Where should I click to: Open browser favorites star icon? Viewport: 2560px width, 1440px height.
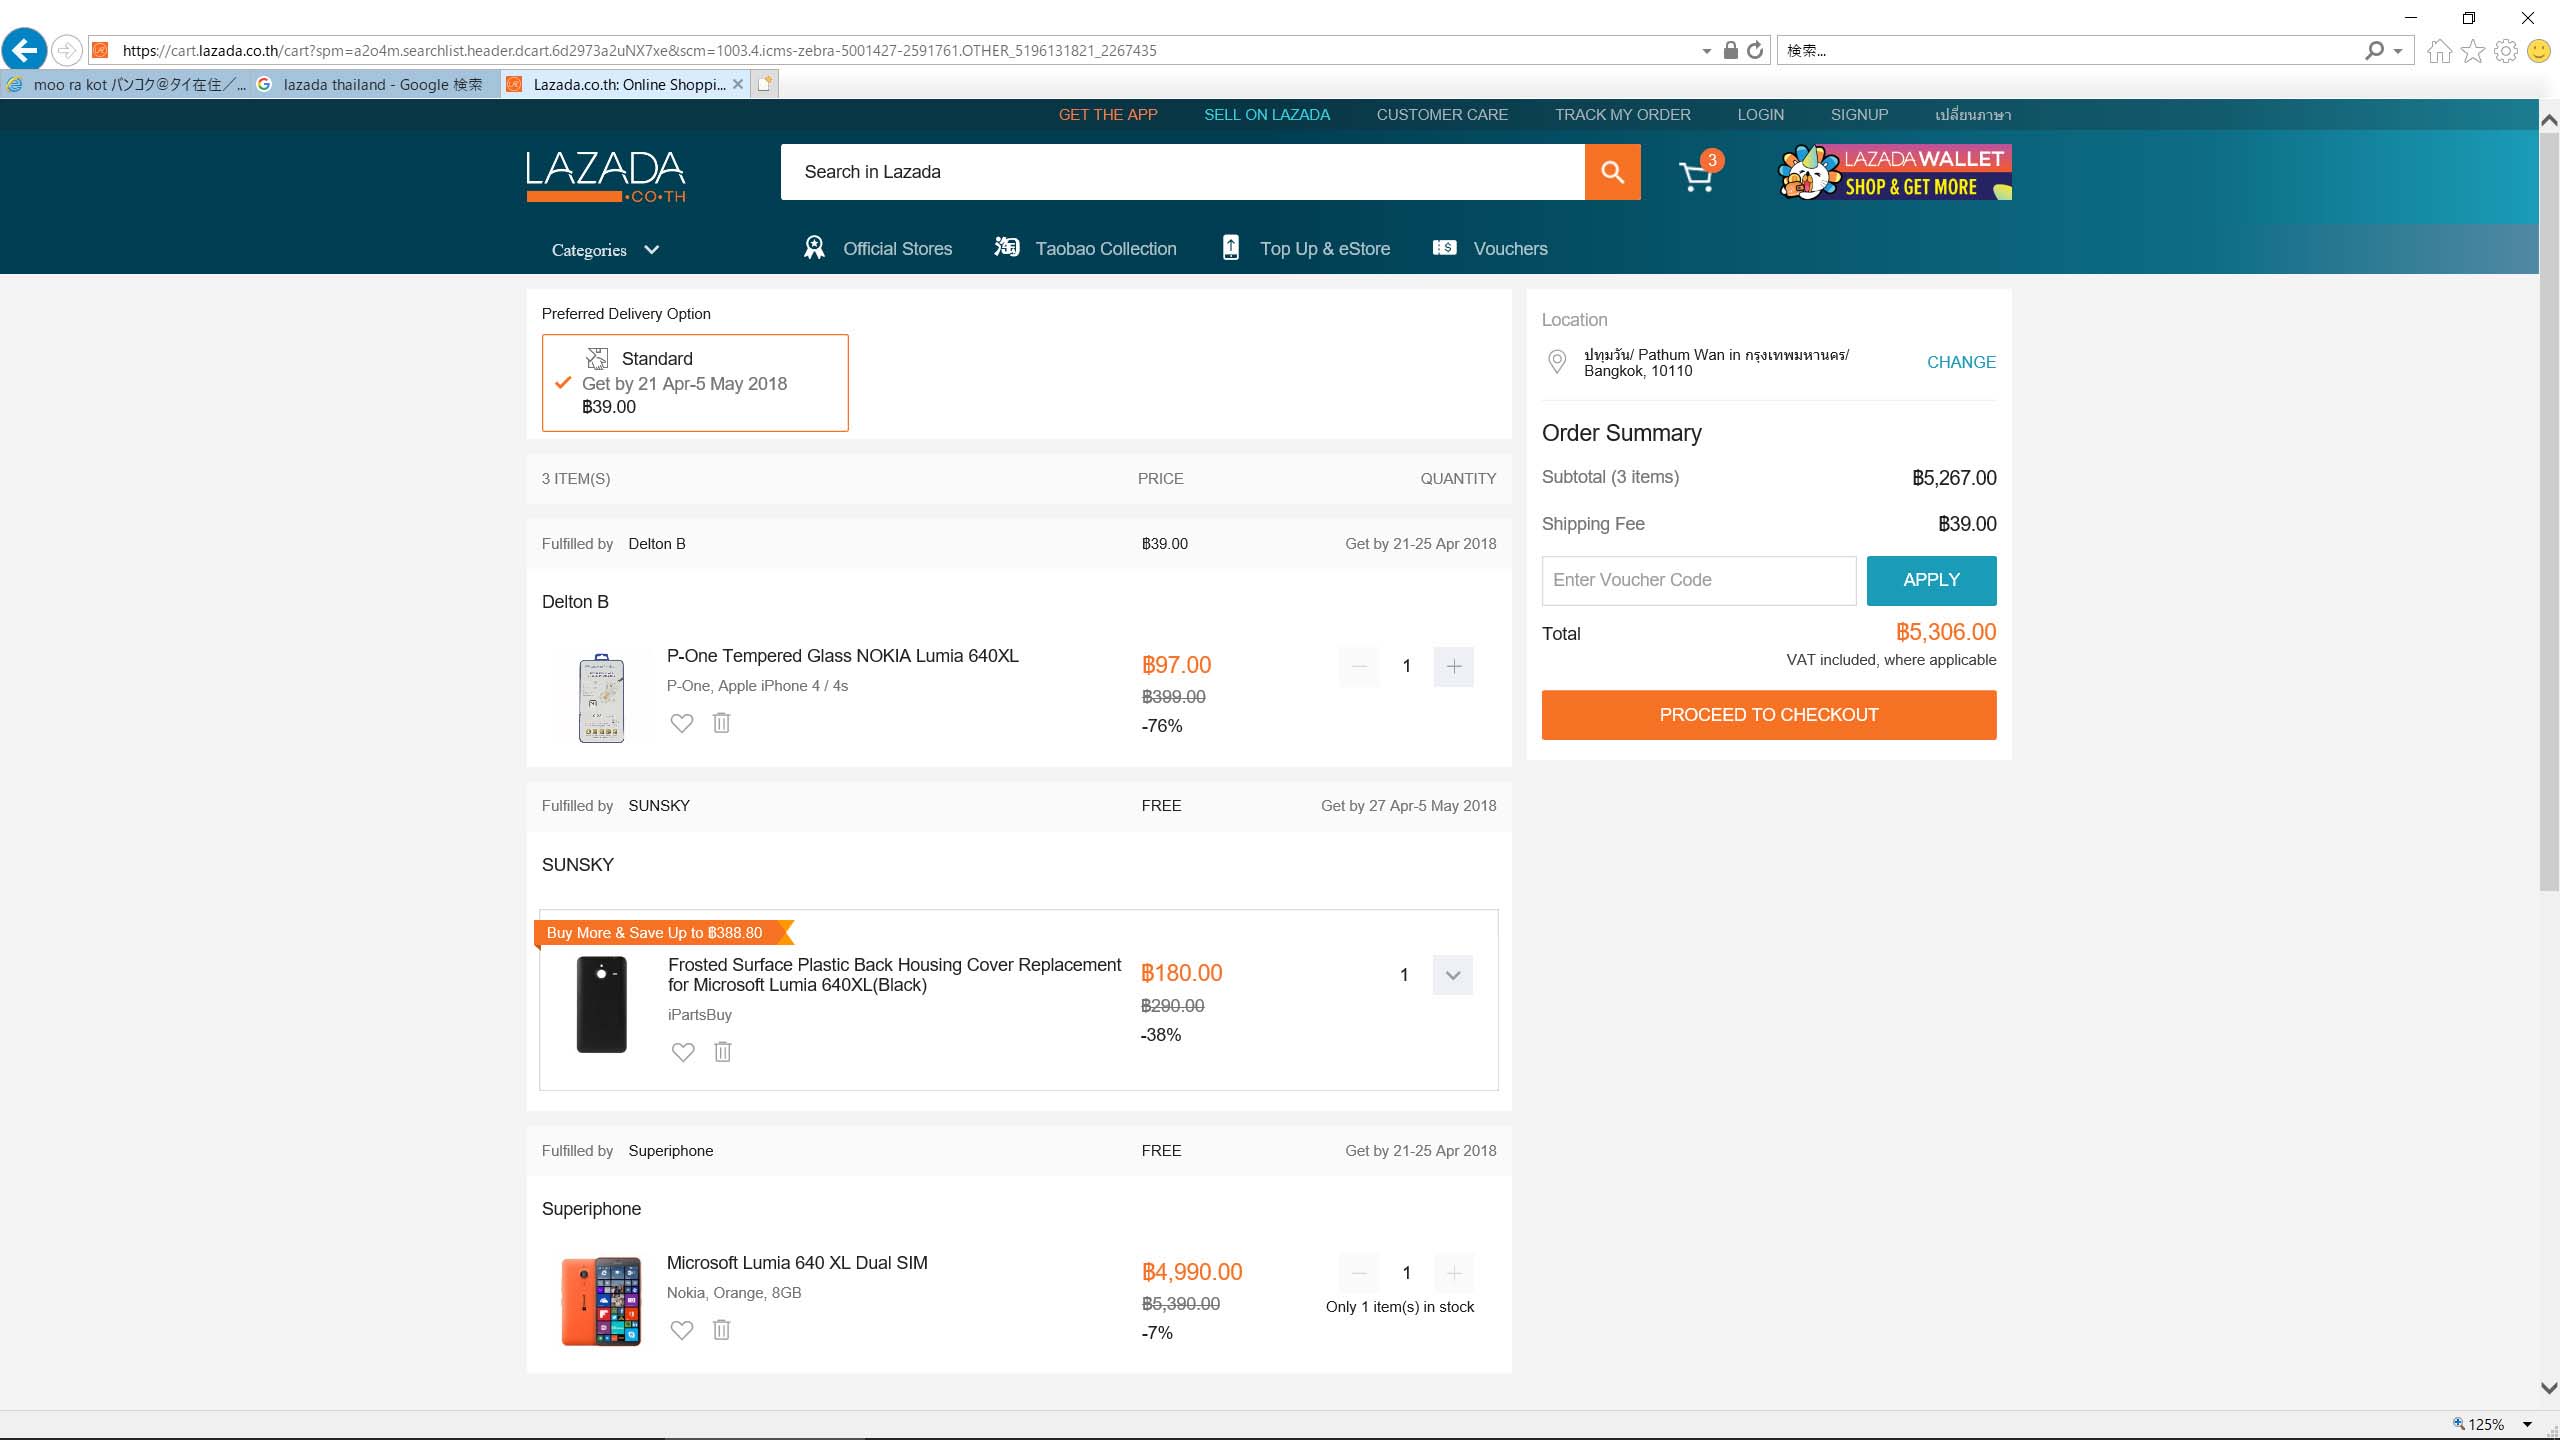(2473, 50)
